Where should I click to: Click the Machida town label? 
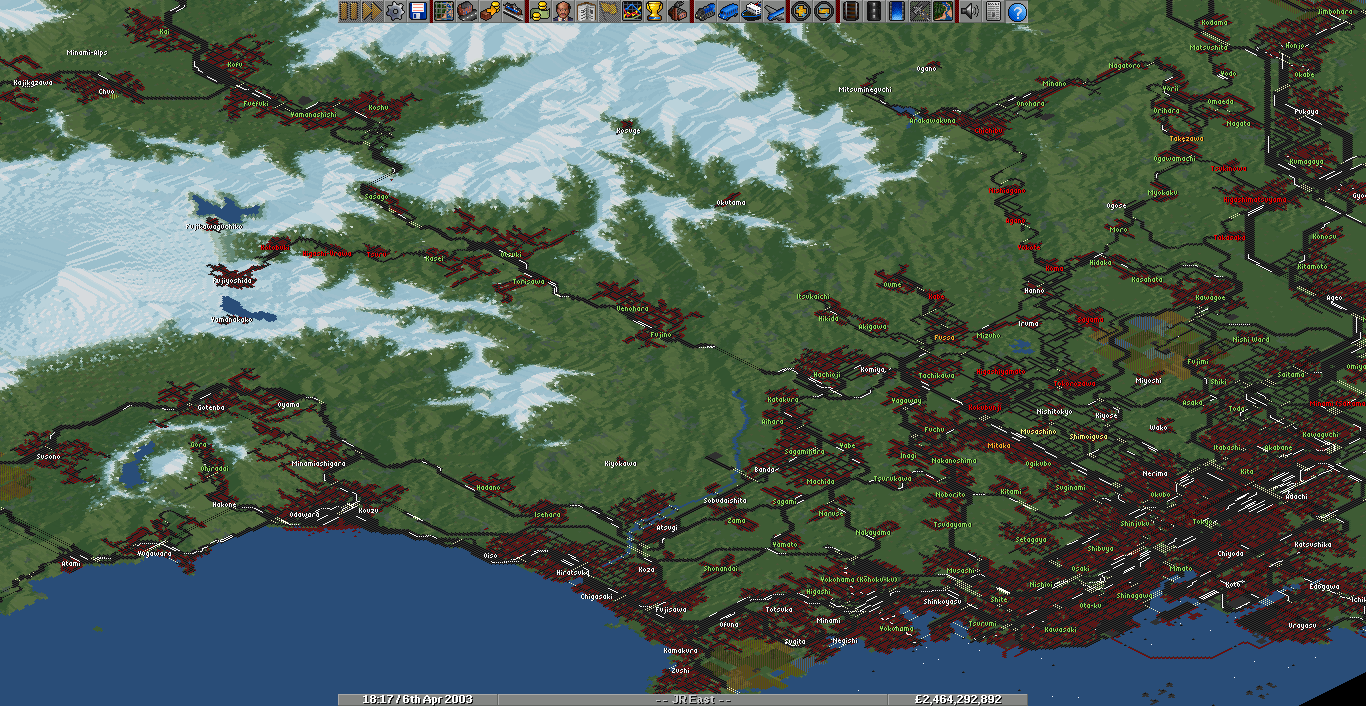pos(821,482)
